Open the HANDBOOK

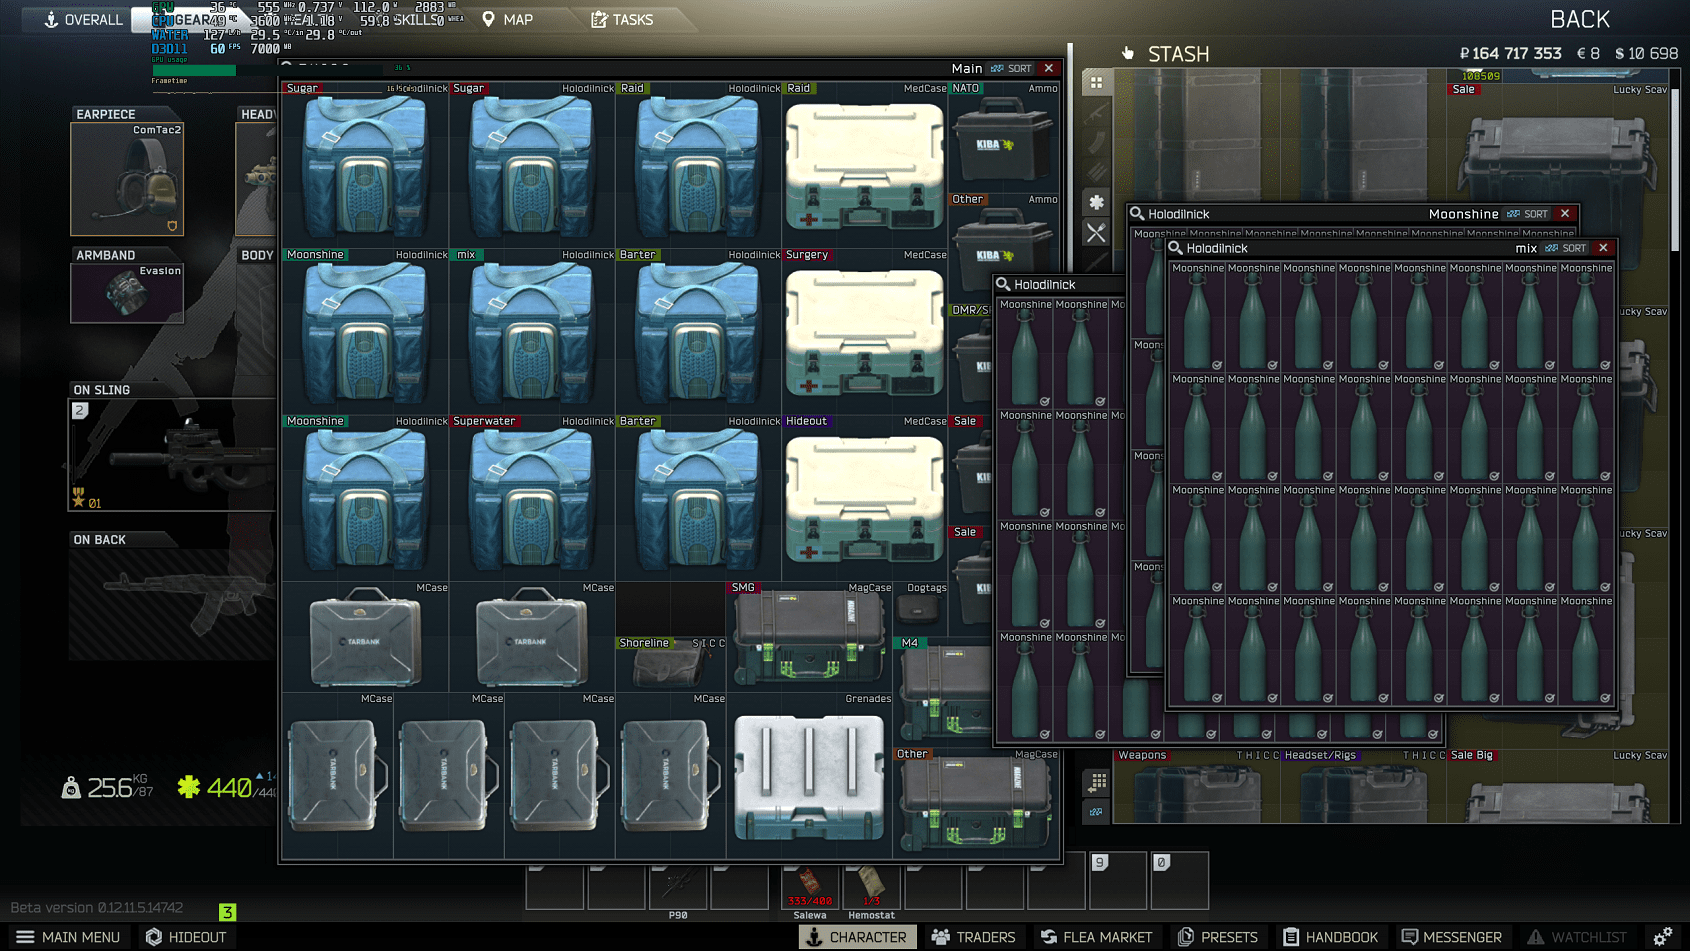pyautogui.click(x=1331, y=937)
